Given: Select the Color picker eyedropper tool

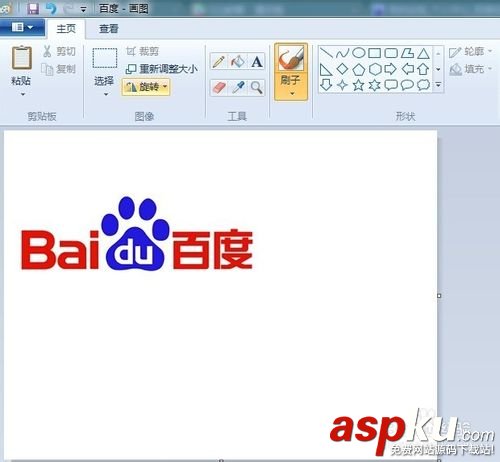Looking at the screenshot, I should tap(238, 88).
